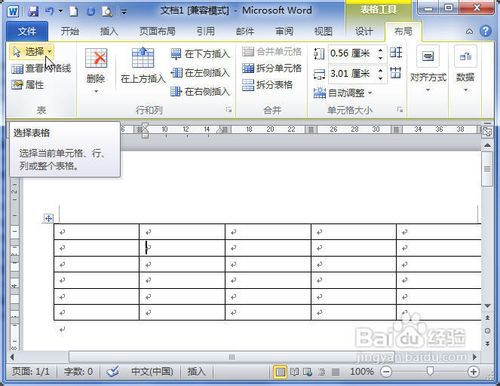Decrease row height with the down spinner

coord(381,58)
